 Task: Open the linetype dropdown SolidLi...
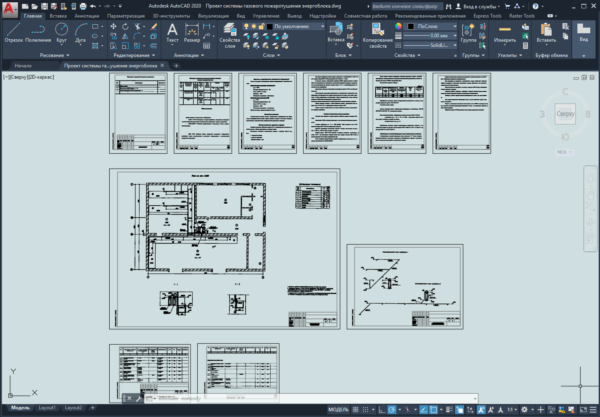click(430, 45)
